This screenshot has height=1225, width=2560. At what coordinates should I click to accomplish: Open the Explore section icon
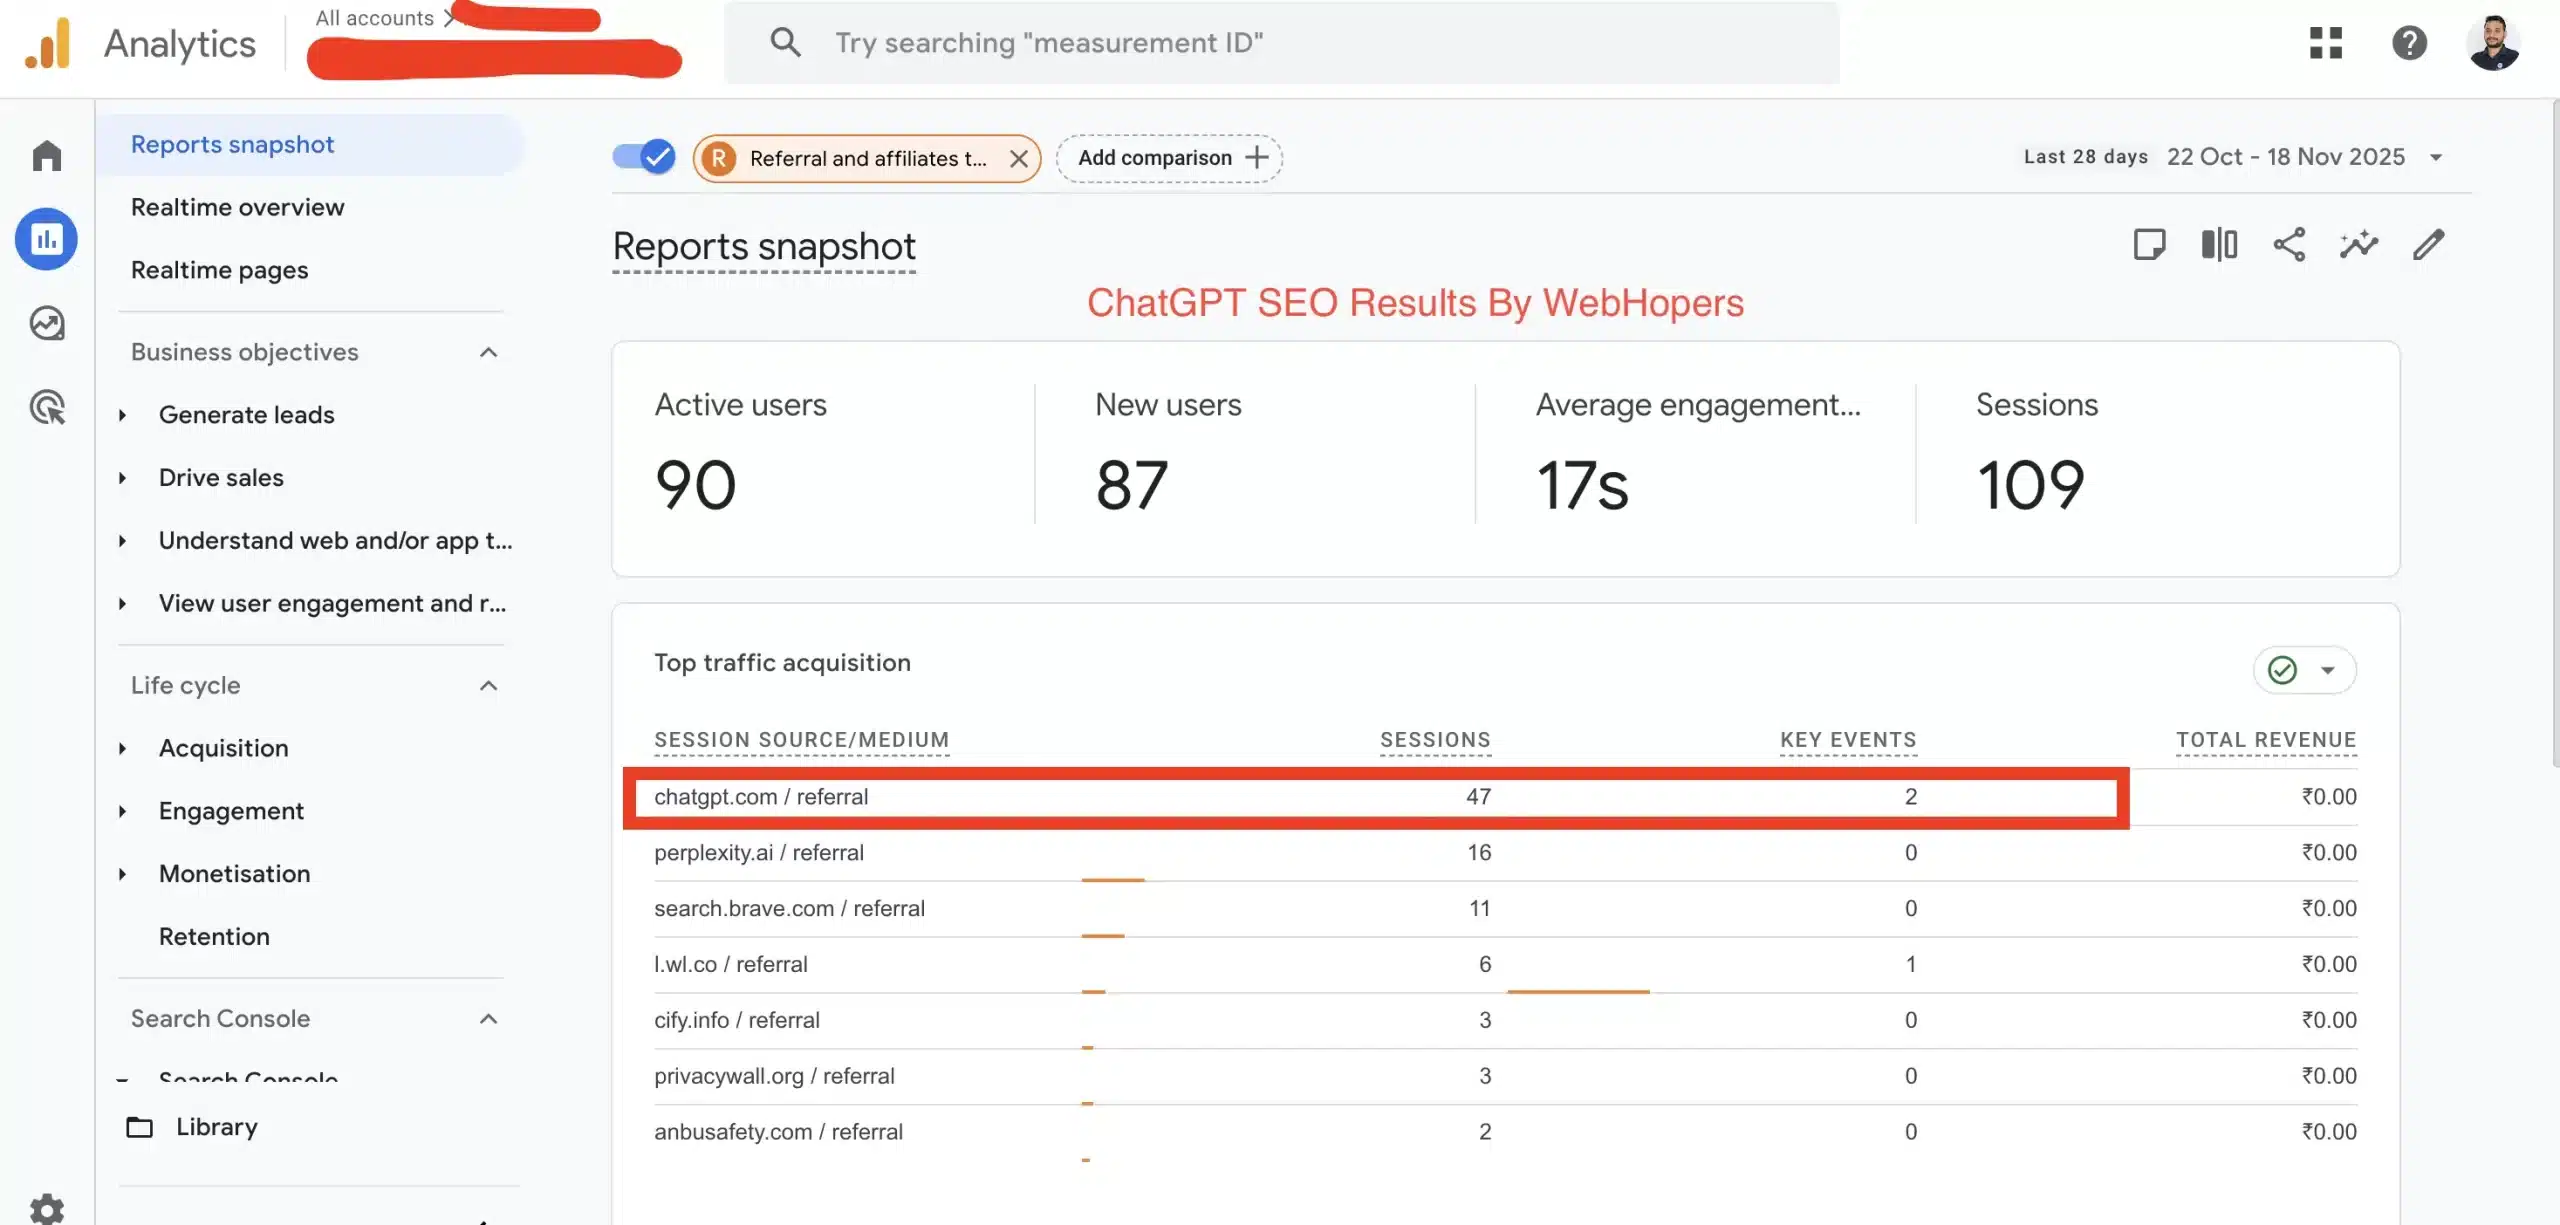pos(46,322)
